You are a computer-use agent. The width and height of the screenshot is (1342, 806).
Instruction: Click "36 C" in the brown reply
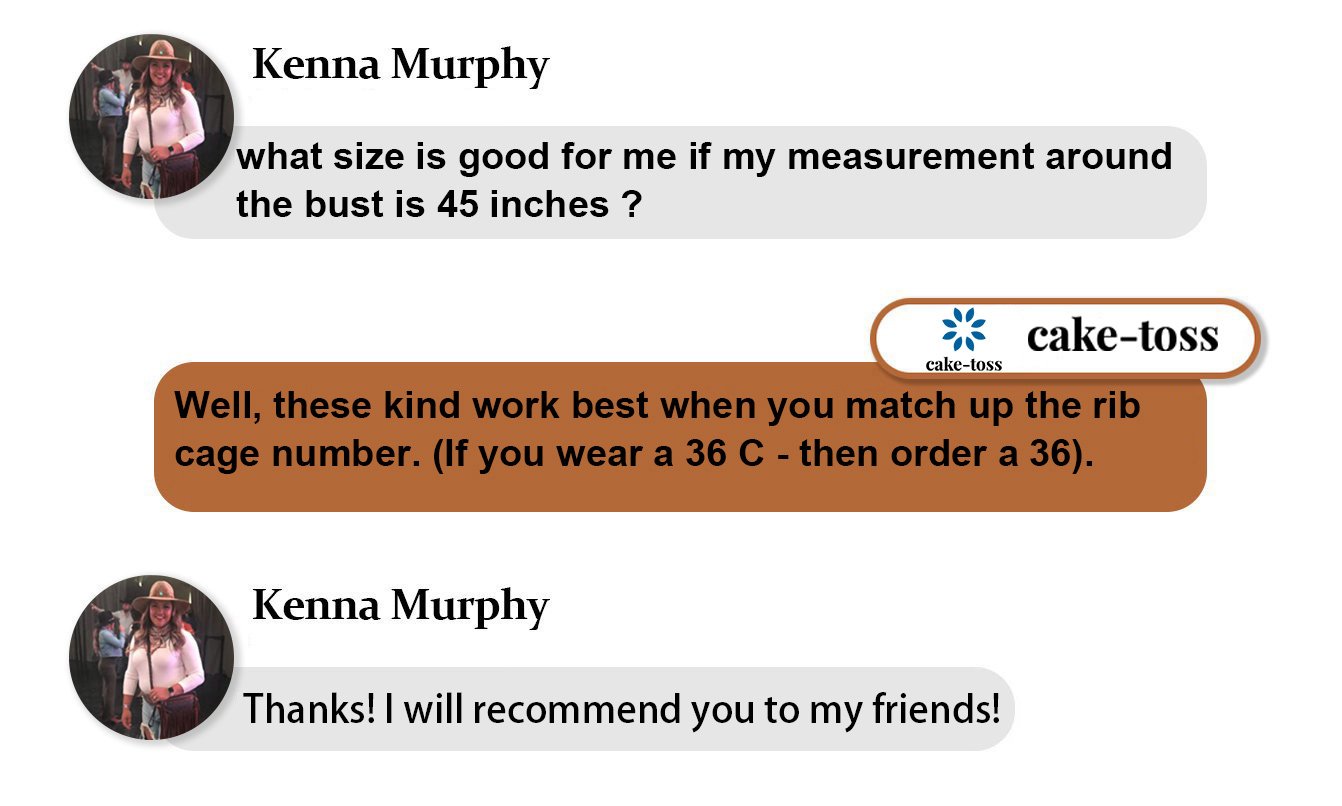coord(727,454)
